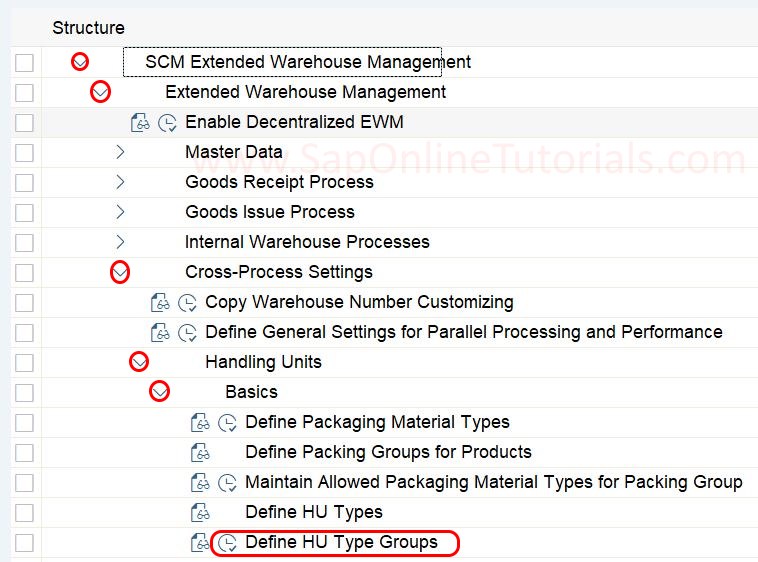
Task: Expand the Goods Issue Process node
Action: coord(120,212)
